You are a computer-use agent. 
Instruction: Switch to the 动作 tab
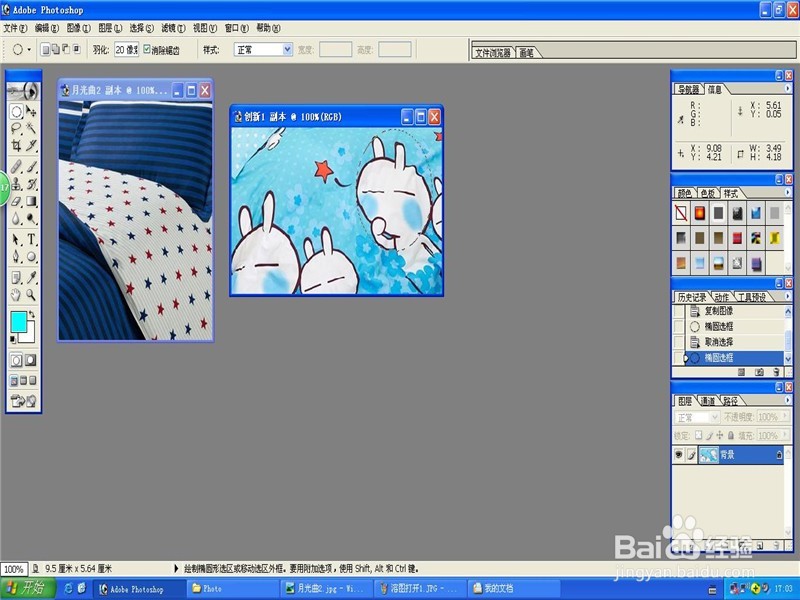pyautogui.click(x=721, y=297)
